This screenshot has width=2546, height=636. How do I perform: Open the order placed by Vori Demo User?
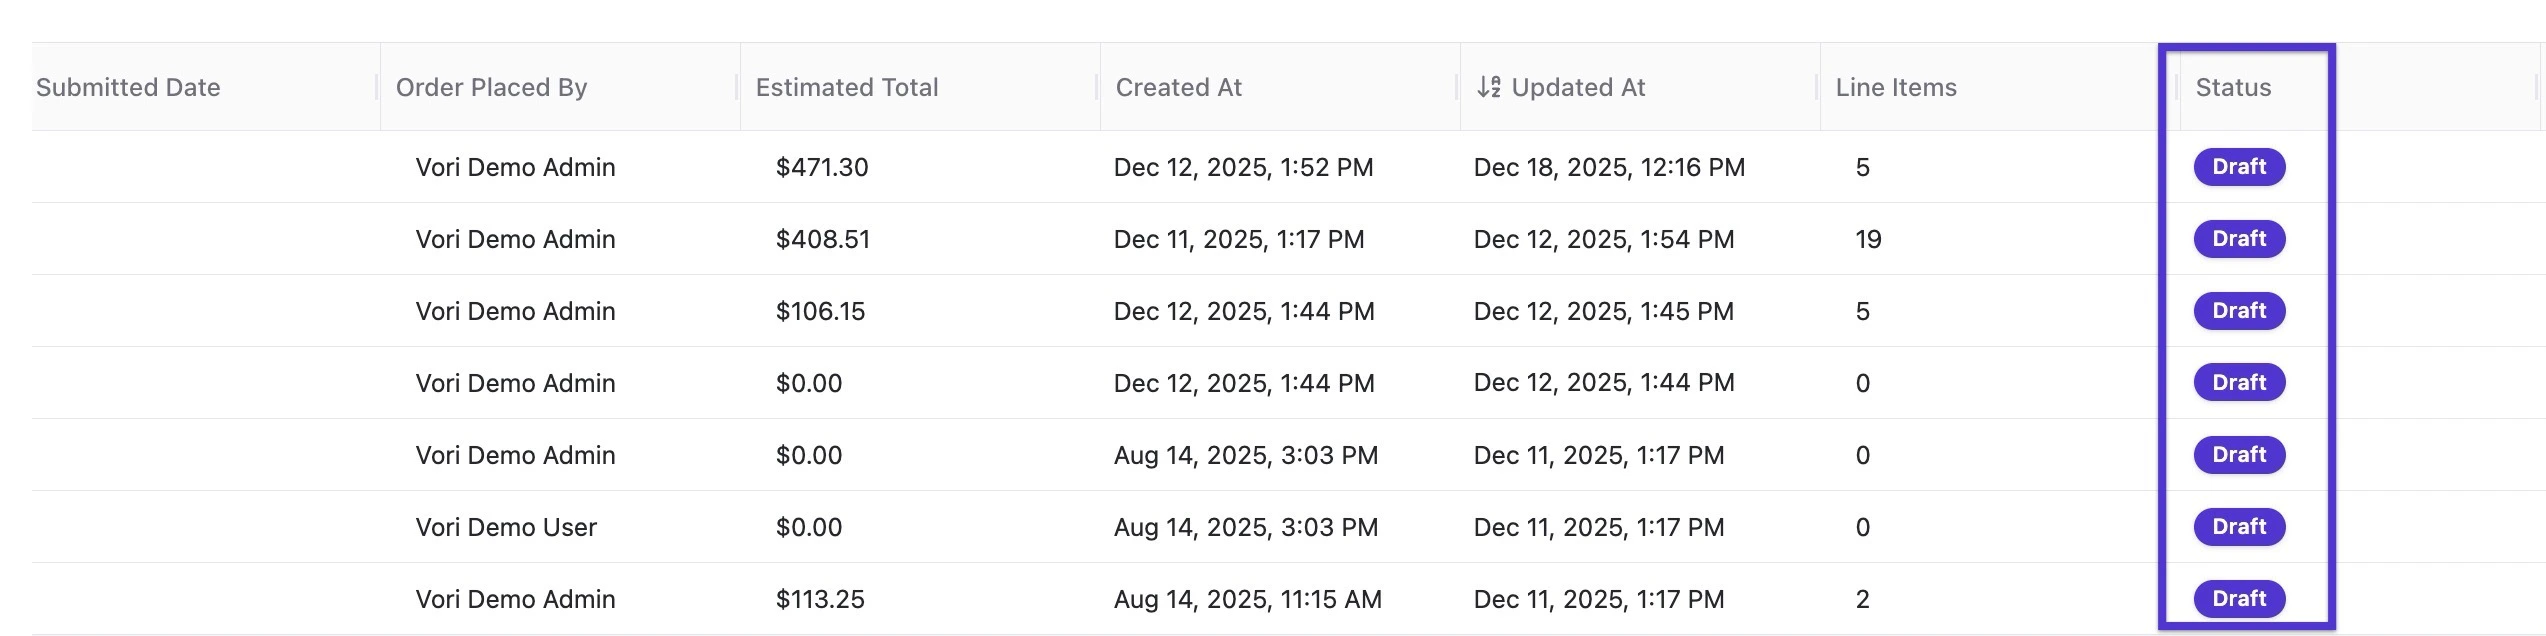[506, 527]
